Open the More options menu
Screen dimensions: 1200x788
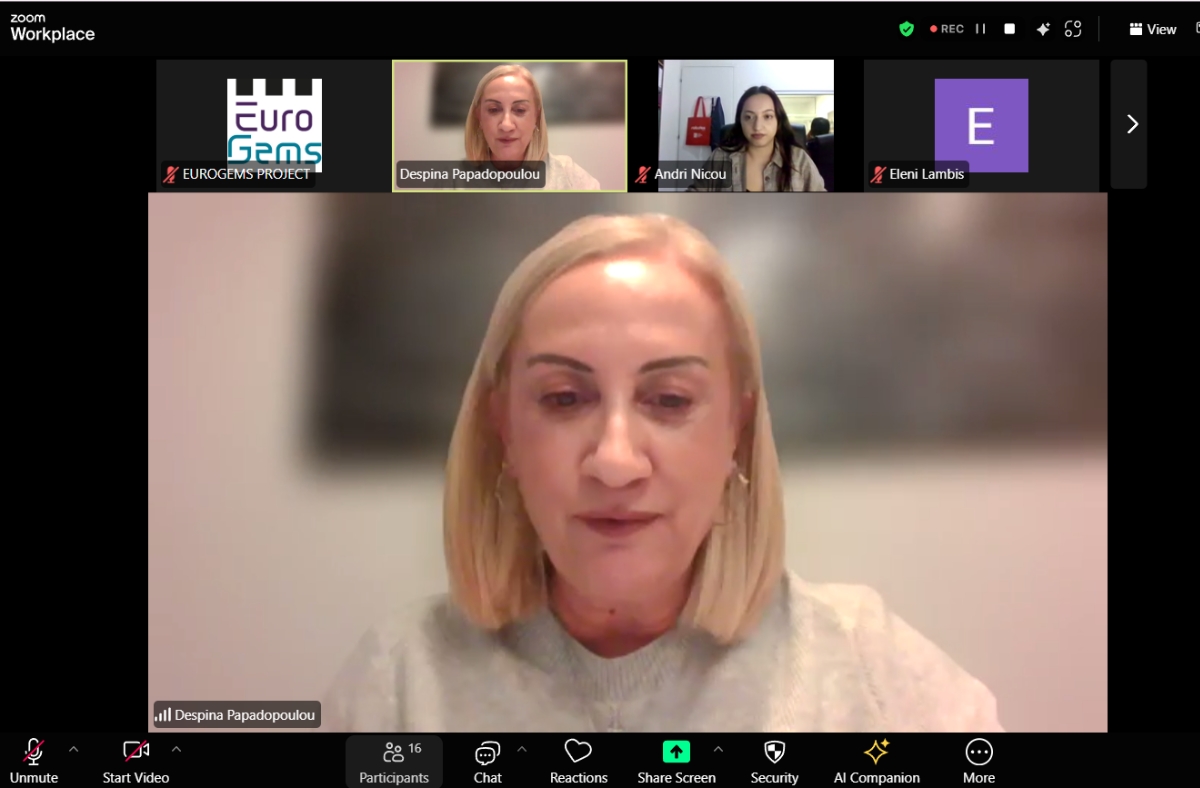[978, 762]
